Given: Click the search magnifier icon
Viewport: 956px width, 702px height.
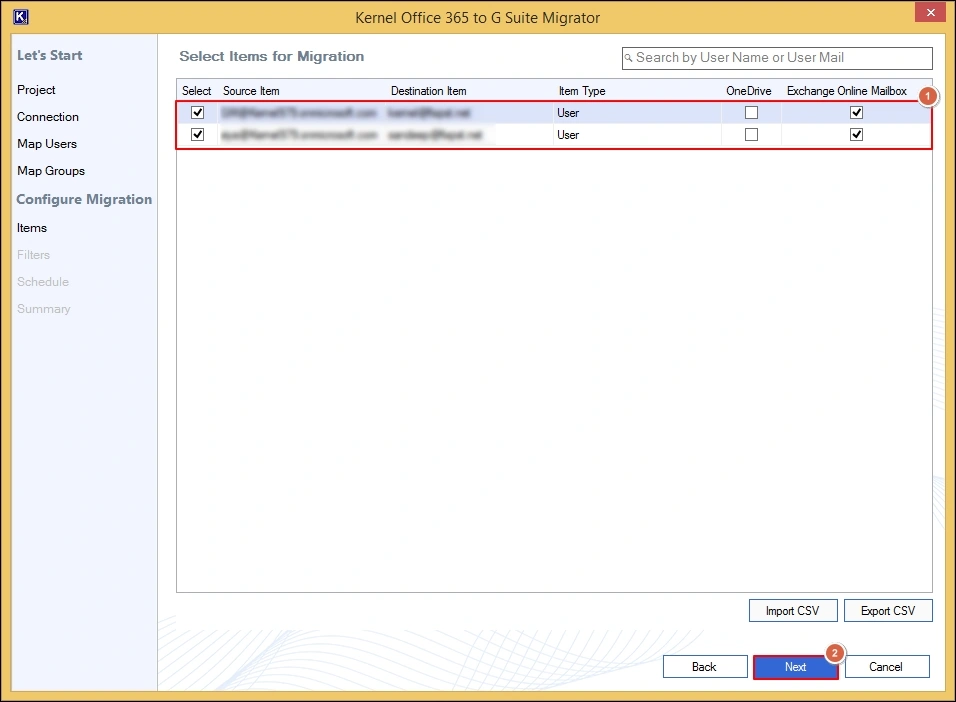Looking at the screenshot, I should (629, 58).
